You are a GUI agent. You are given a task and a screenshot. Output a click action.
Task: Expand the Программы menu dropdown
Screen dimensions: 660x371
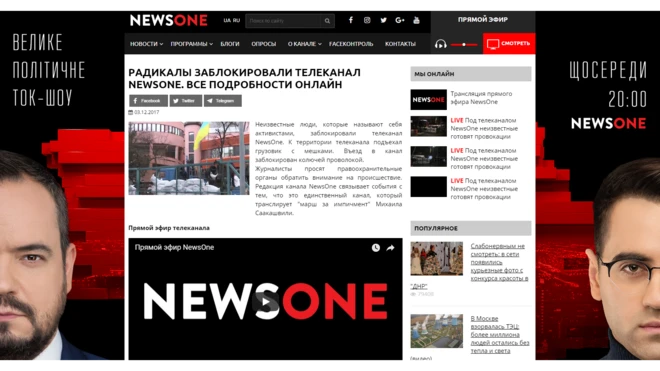(192, 44)
